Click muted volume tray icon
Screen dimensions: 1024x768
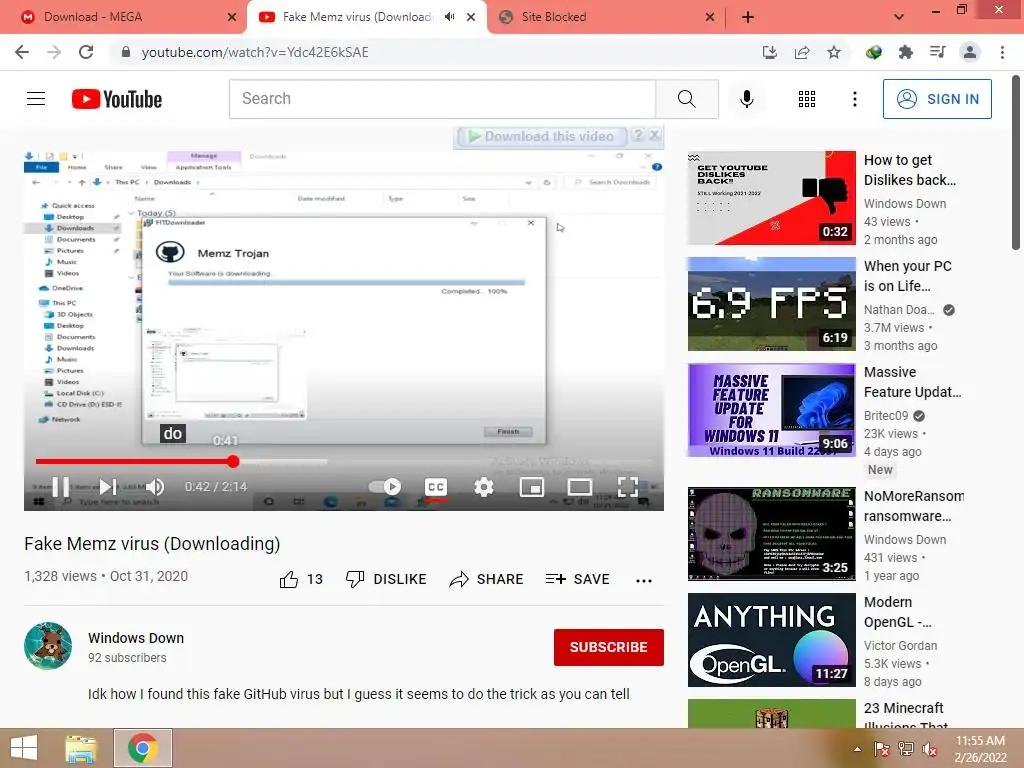(x=930, y=749)
